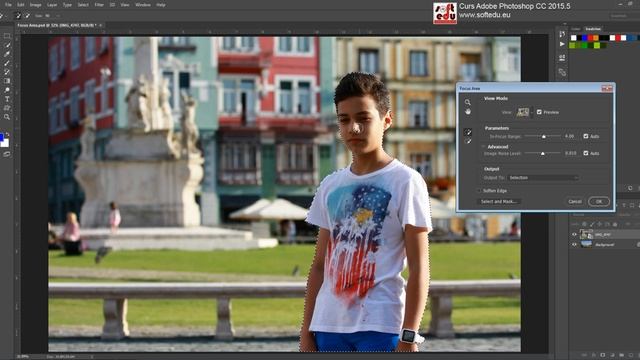Click the Select and Mask button
Viewport: 640px width, 360px height.
pos(498,202)
